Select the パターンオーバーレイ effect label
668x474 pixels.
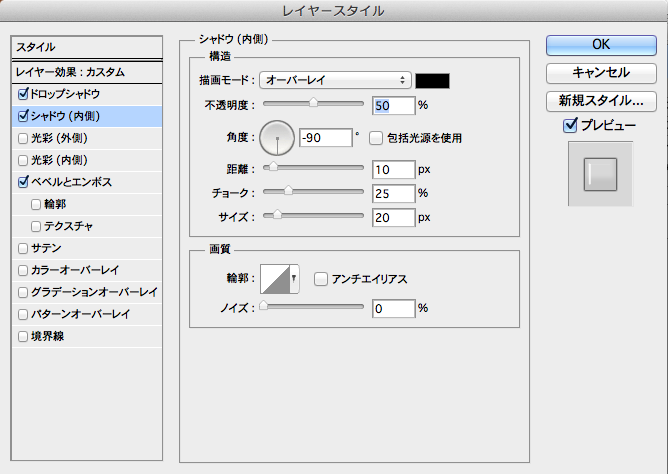pyautogui.click(x=81, y=314)
